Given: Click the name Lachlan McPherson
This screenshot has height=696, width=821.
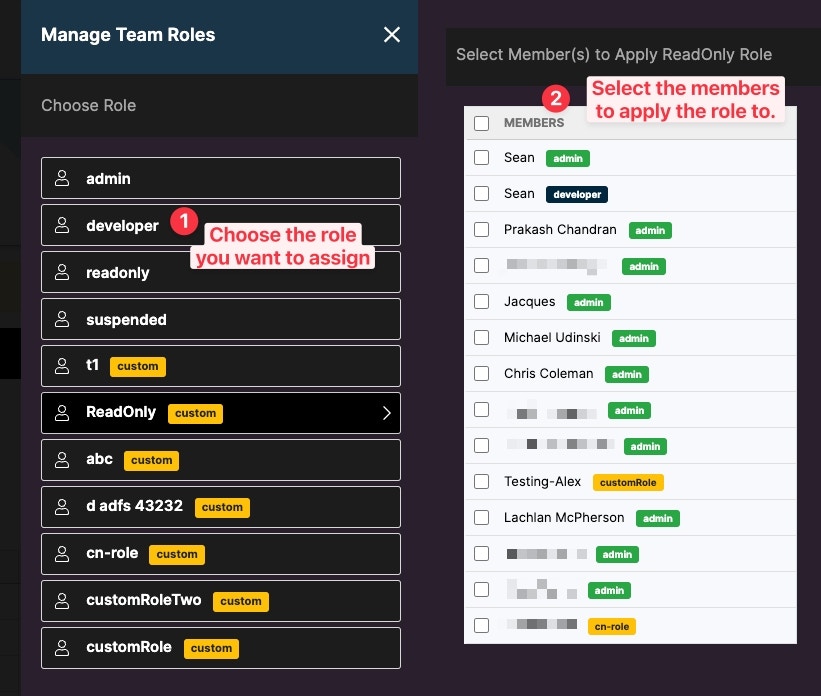Looking at the screenshot, I should tap(564, 517).
